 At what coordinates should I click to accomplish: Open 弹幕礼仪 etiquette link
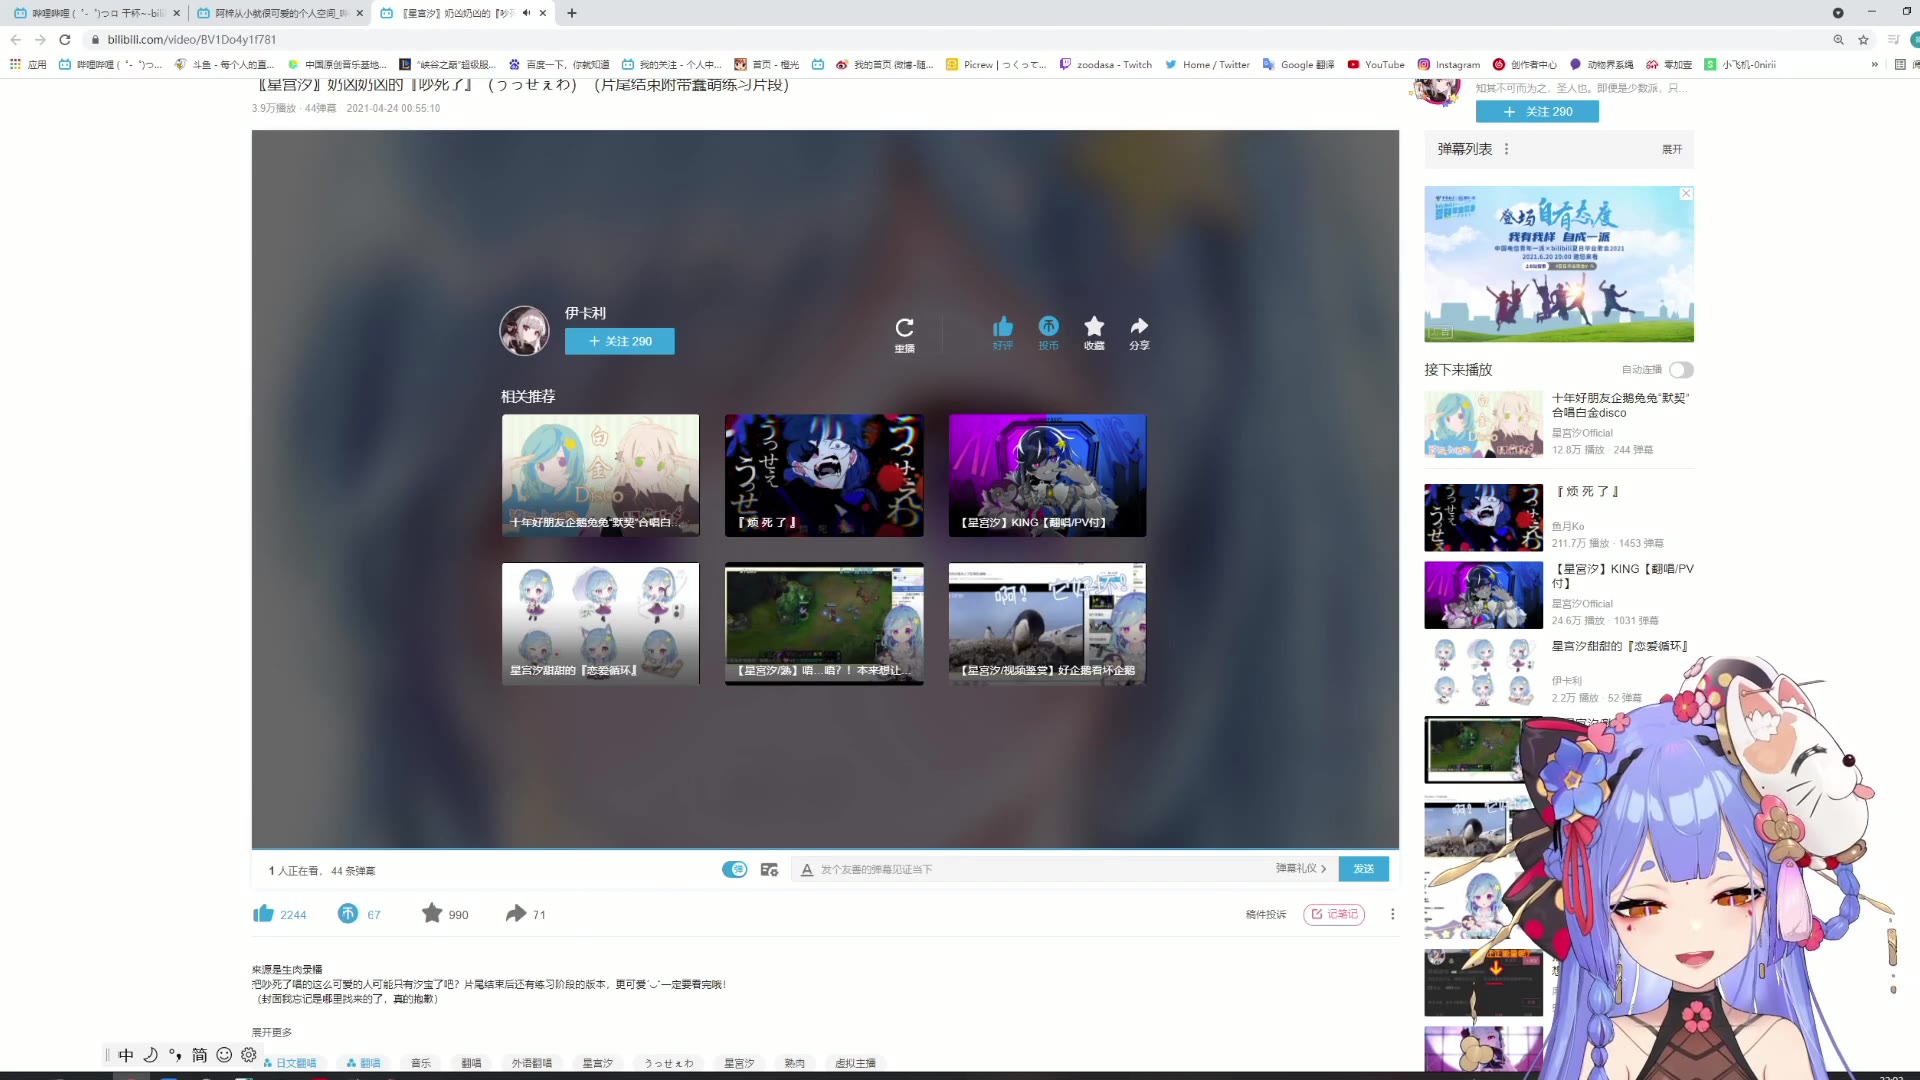[x=1301, y=868]
